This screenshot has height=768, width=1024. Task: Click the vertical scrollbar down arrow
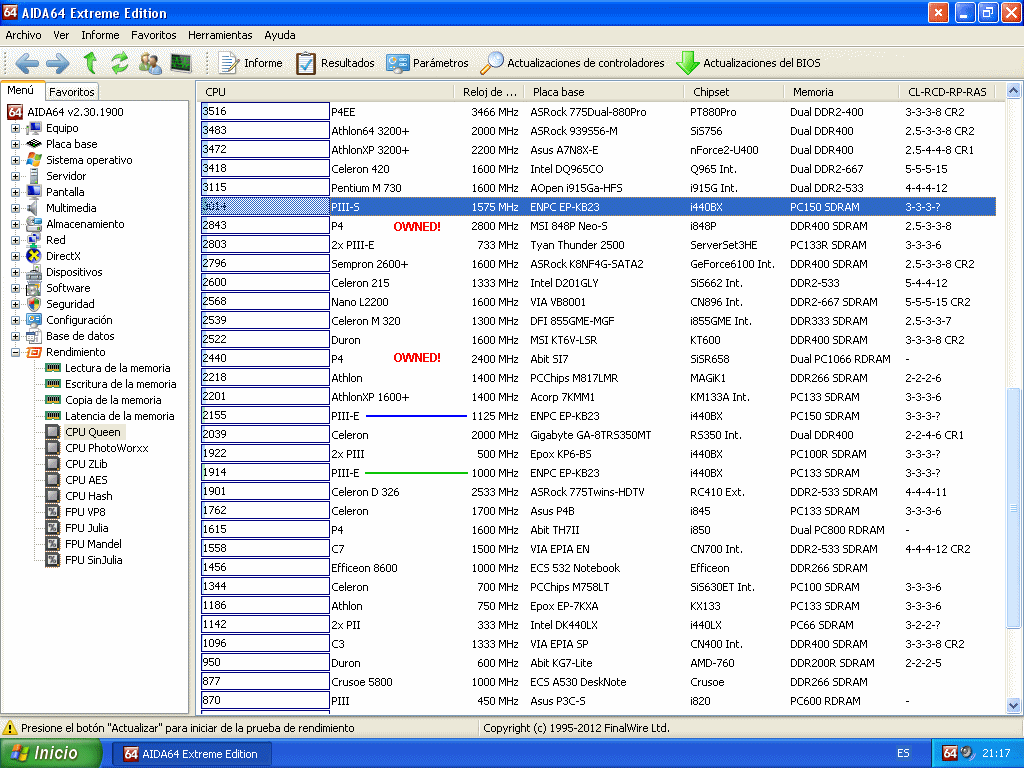[1014, 706]
